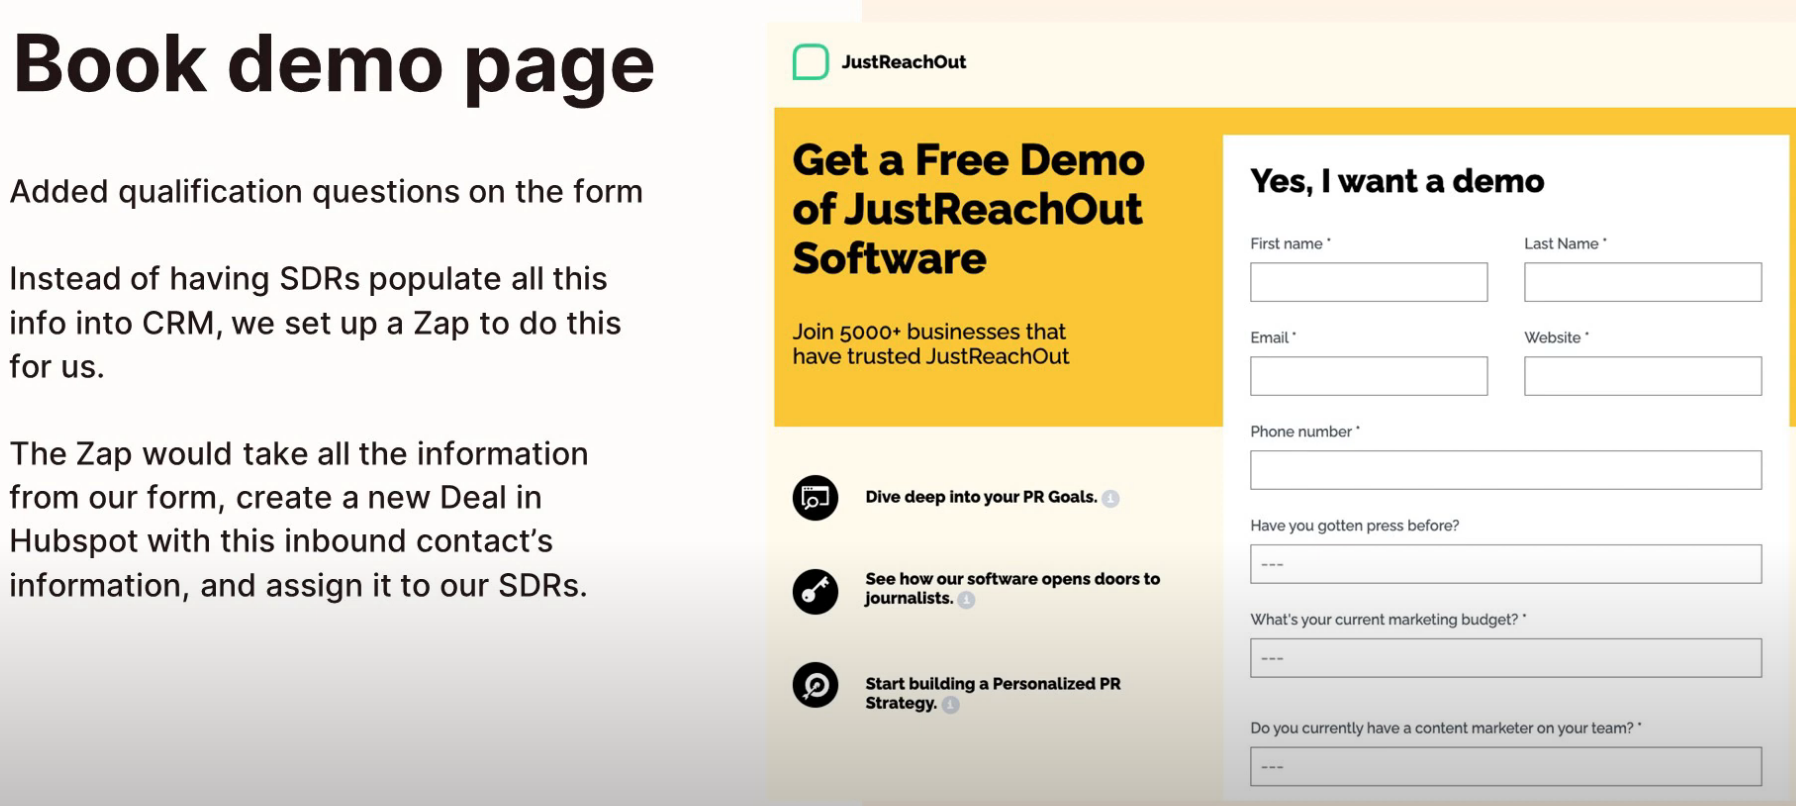Click the 'First name' field label
This screenshot has height=806, width=1796.
tap(1290, 243)
